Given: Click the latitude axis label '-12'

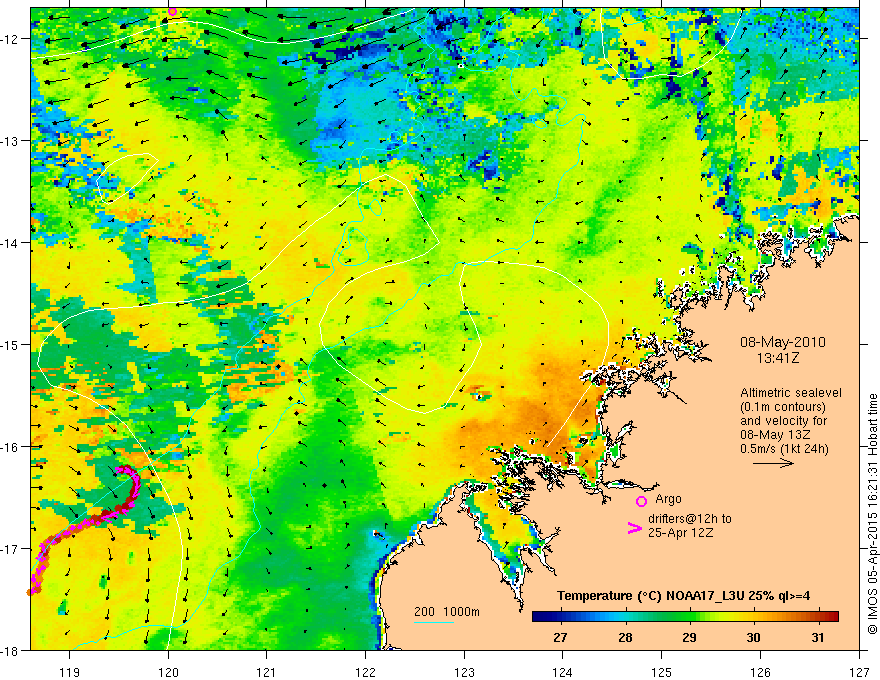Looking at the screenshot, I should click(x=10, y=39).
